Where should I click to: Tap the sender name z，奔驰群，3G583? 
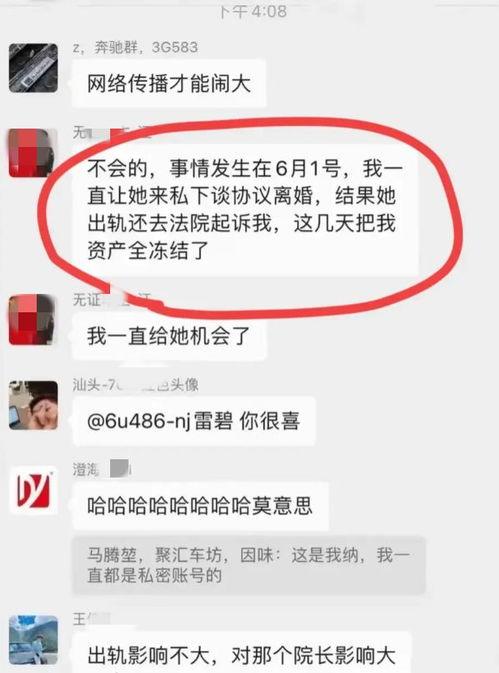pos(135,48)
